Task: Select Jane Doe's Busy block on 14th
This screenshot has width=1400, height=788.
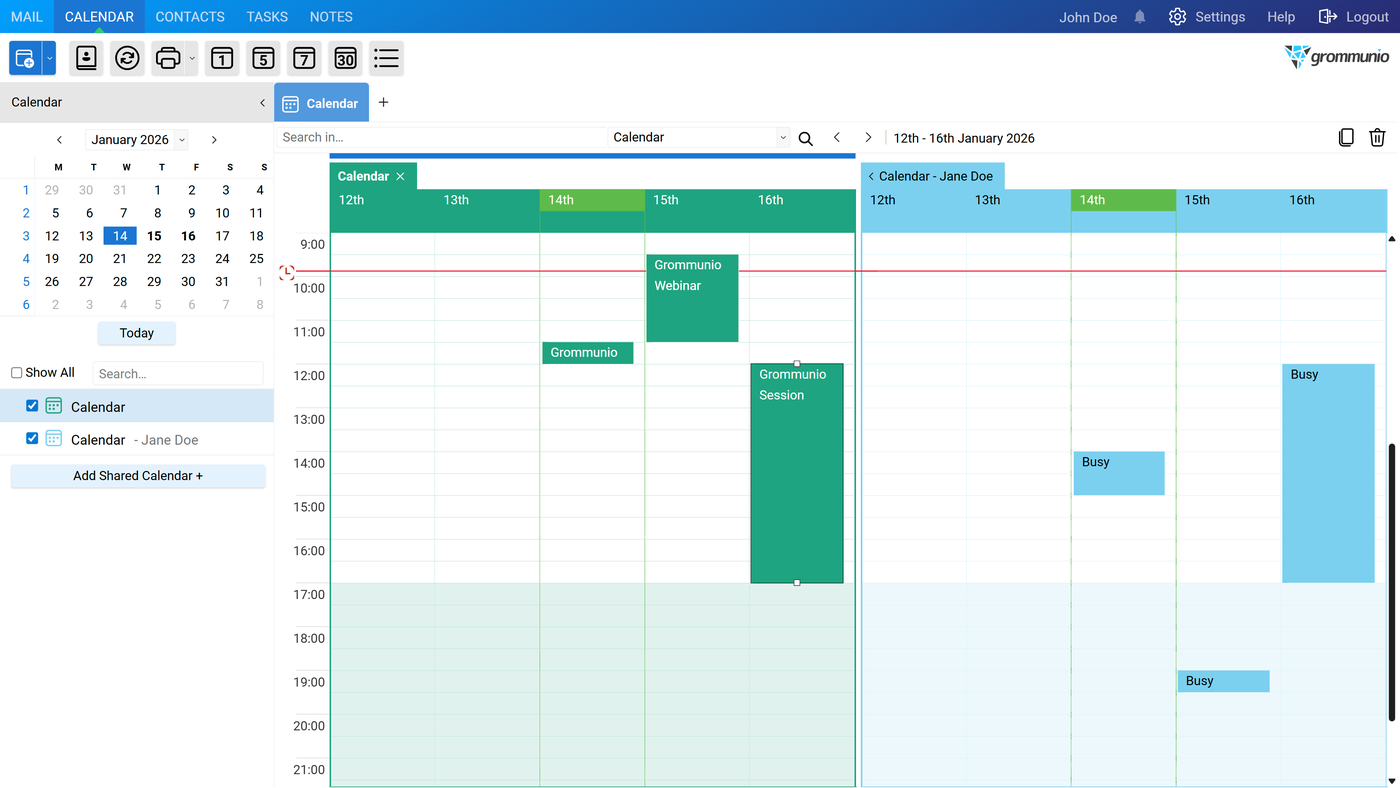Action: (x=1119, y=473)
